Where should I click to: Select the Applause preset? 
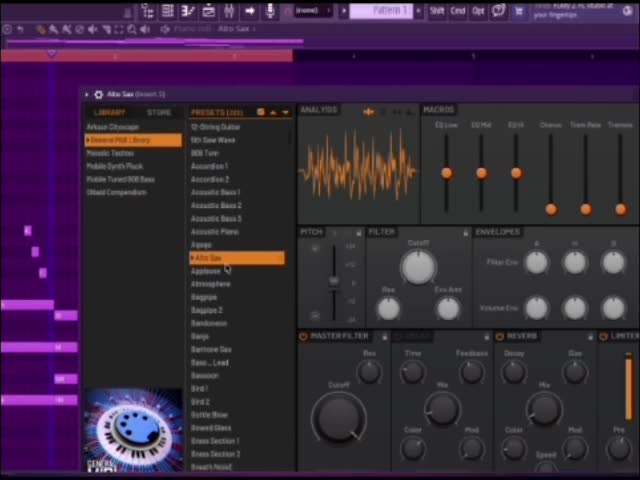pos(206,271)
